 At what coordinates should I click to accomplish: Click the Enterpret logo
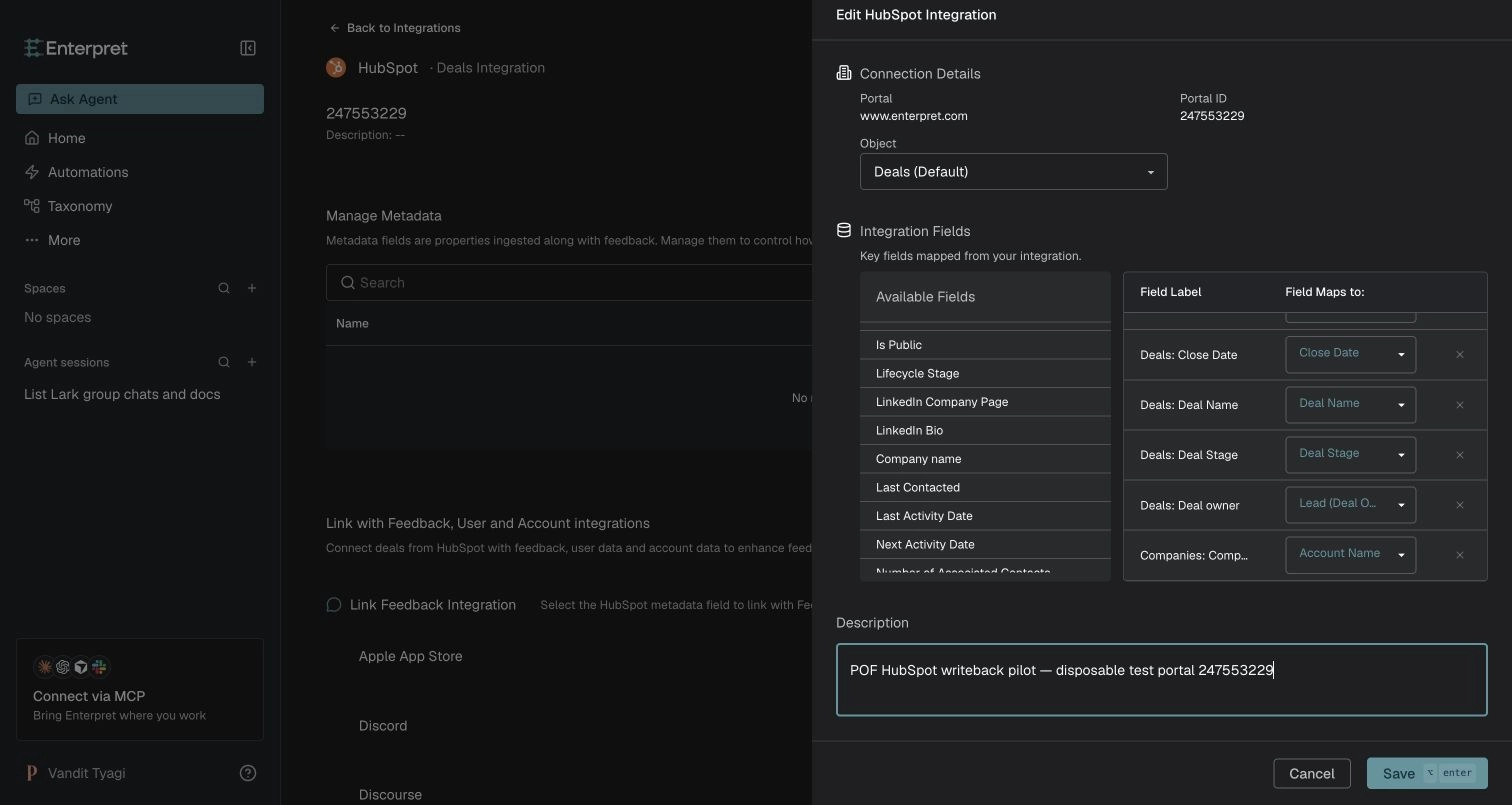[76, 48]
